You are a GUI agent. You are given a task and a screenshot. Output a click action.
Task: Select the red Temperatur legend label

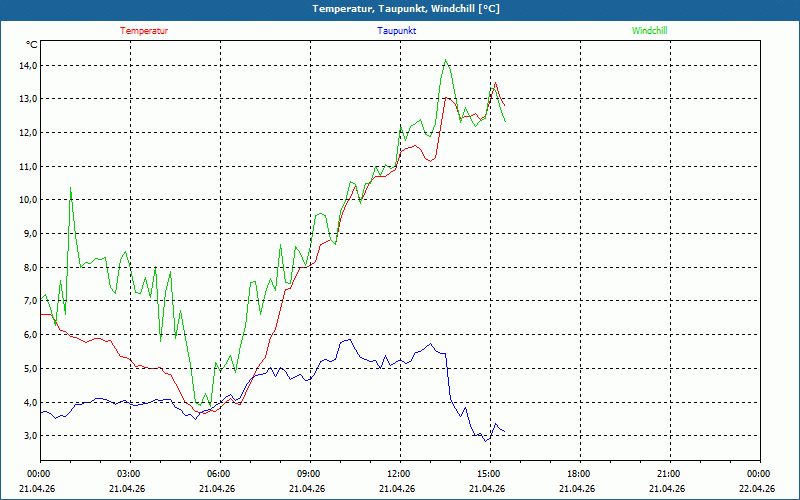click(x=144, y=31)
